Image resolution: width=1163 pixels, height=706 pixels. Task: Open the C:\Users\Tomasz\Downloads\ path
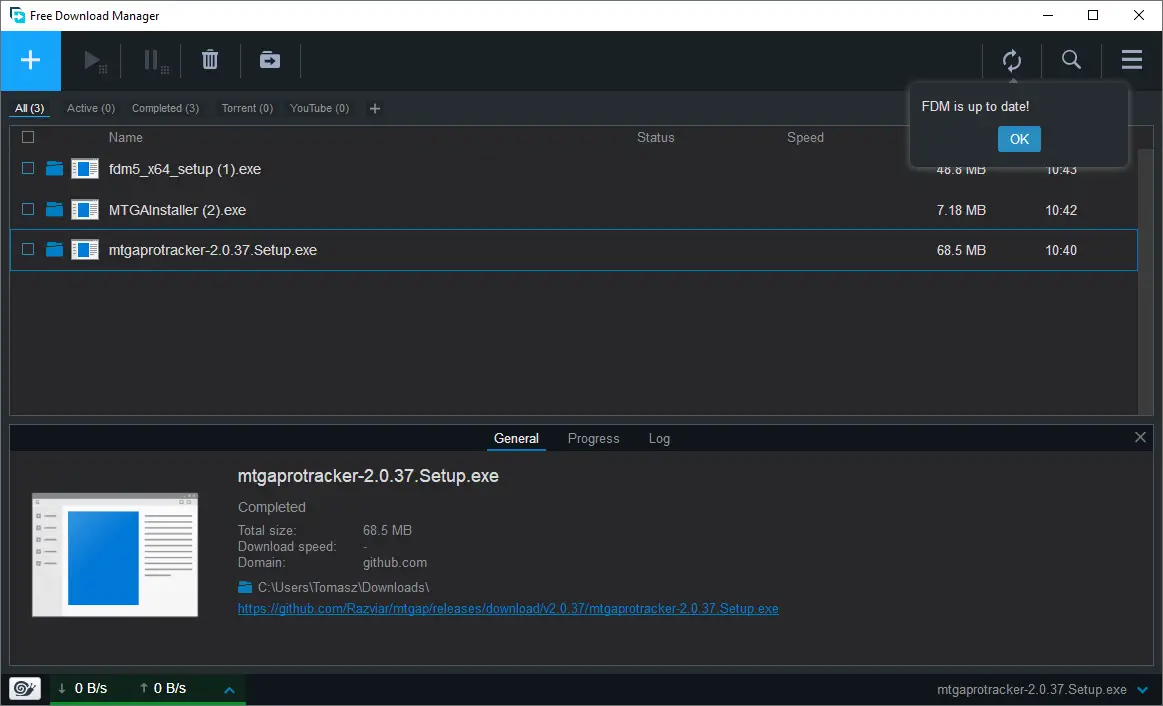343,587
